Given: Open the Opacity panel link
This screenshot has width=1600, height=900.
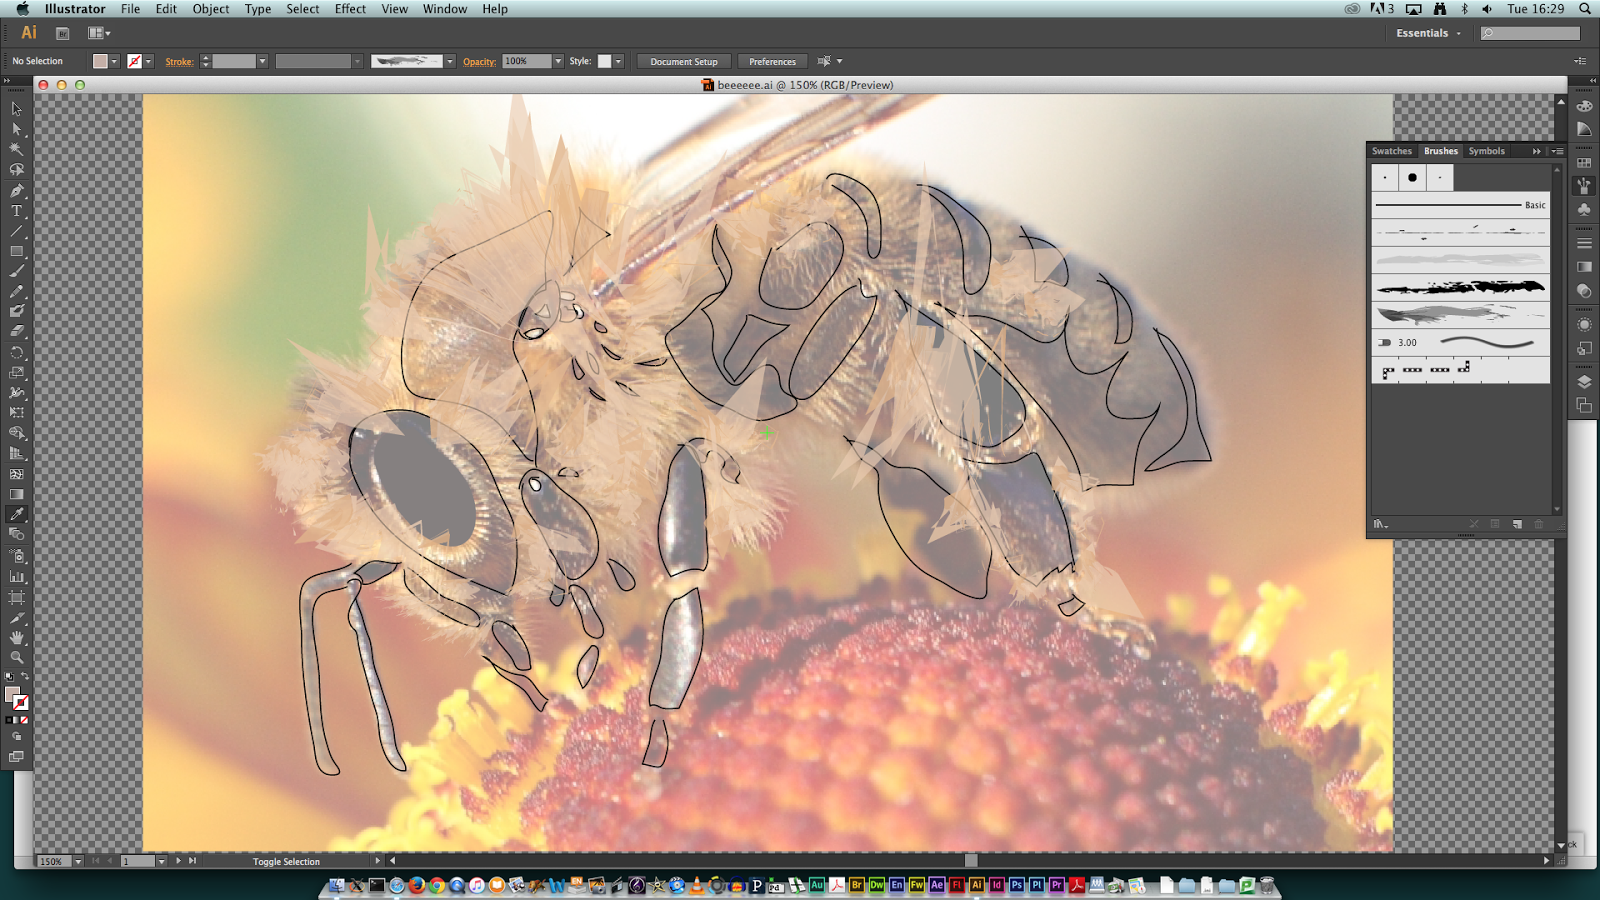Looking at the screenshot, I should point(479,62).
